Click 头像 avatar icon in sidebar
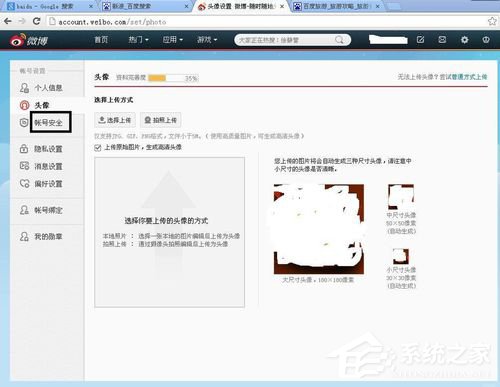Viewport: 500px width, 387px height. coord(24,105)
